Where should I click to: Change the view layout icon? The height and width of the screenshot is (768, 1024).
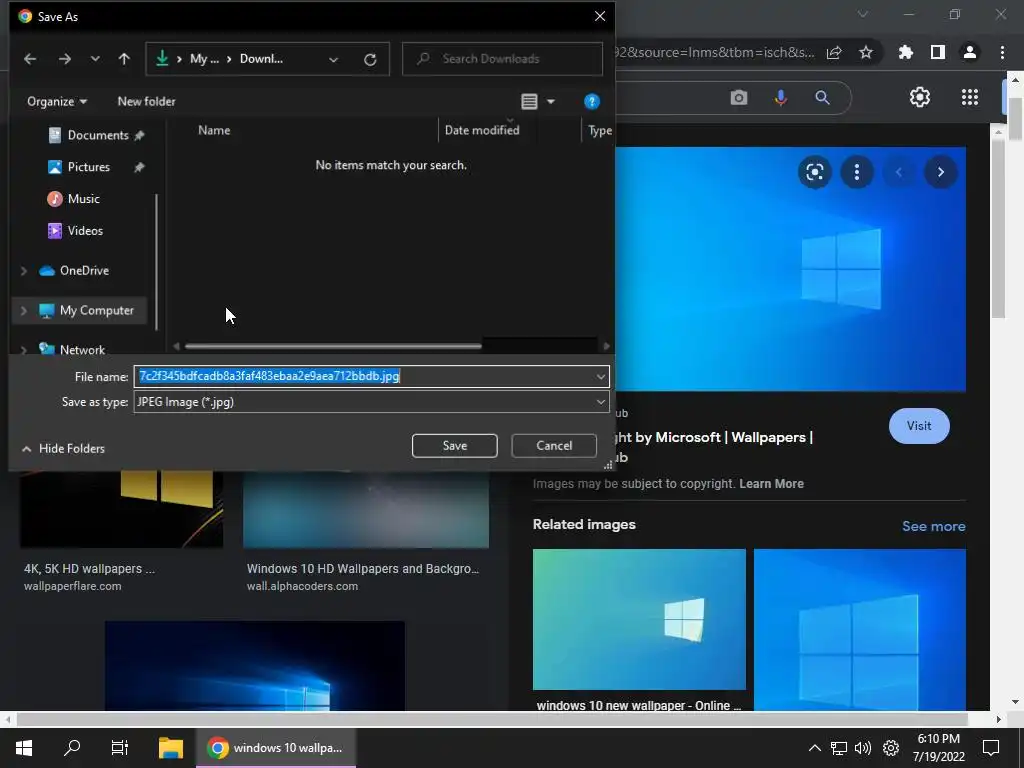pyautogui.click(x=530, y=101)
